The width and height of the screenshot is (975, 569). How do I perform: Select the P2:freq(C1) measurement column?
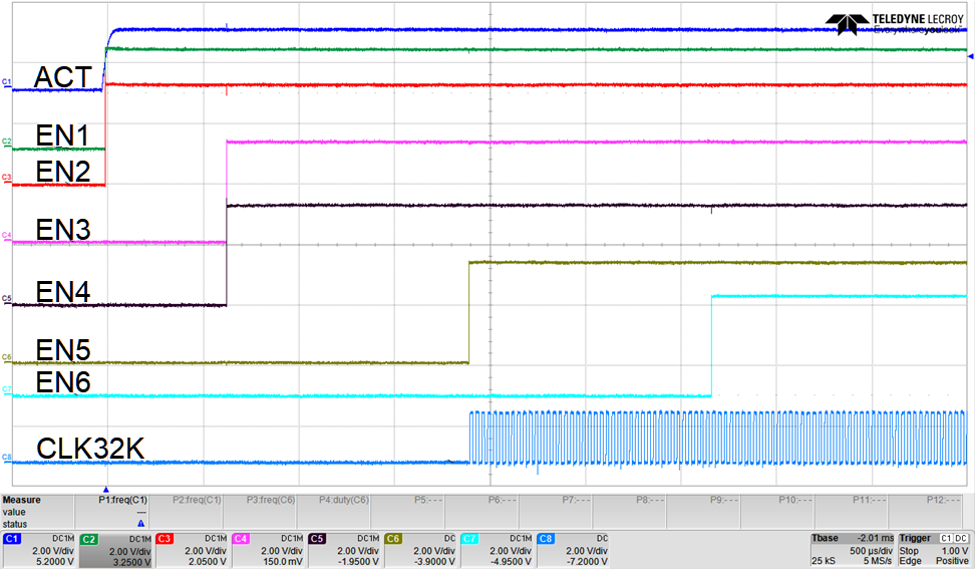point(197,499)
